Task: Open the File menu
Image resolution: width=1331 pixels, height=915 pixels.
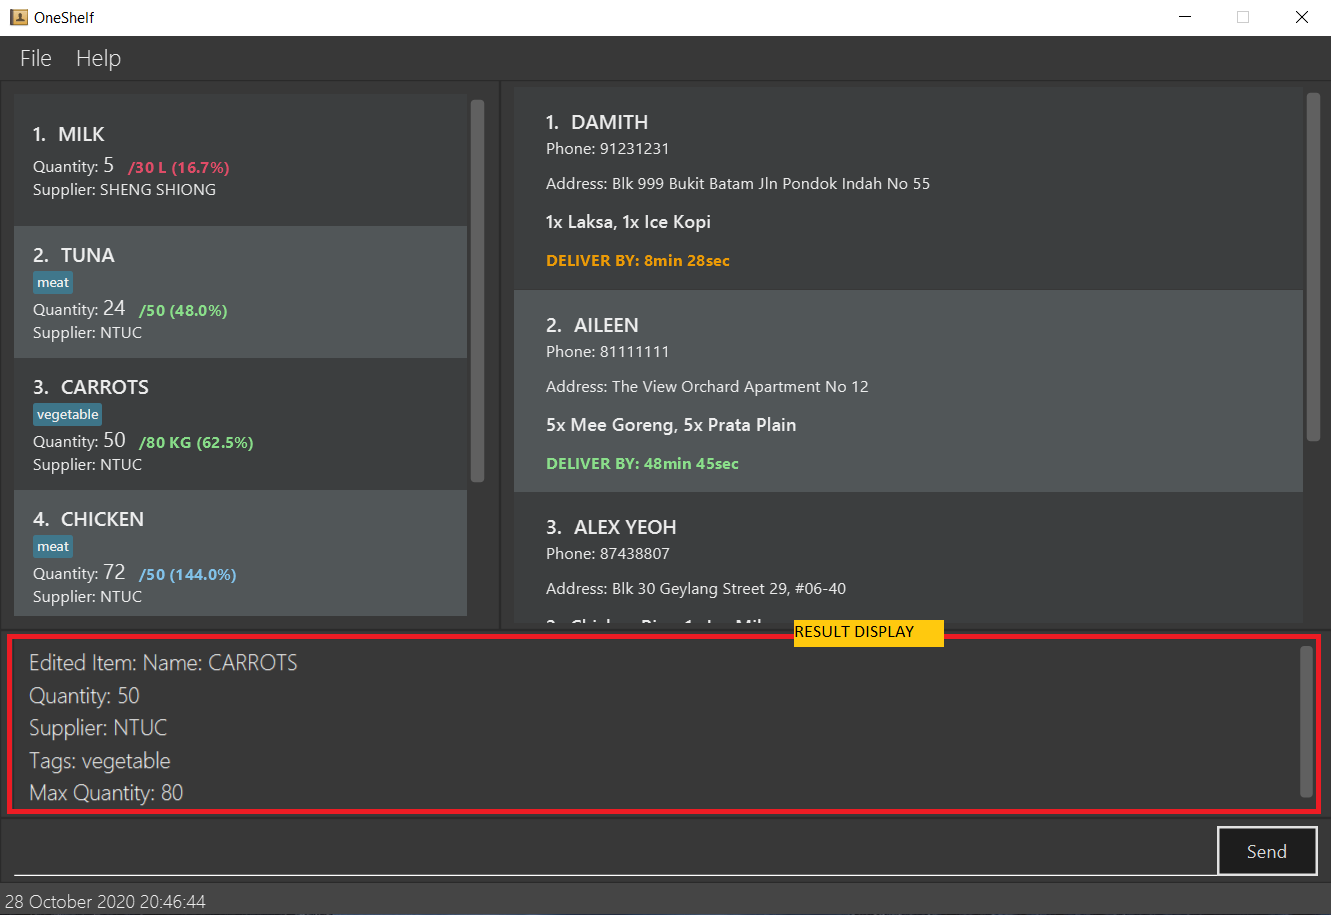Action: point(36,58)
